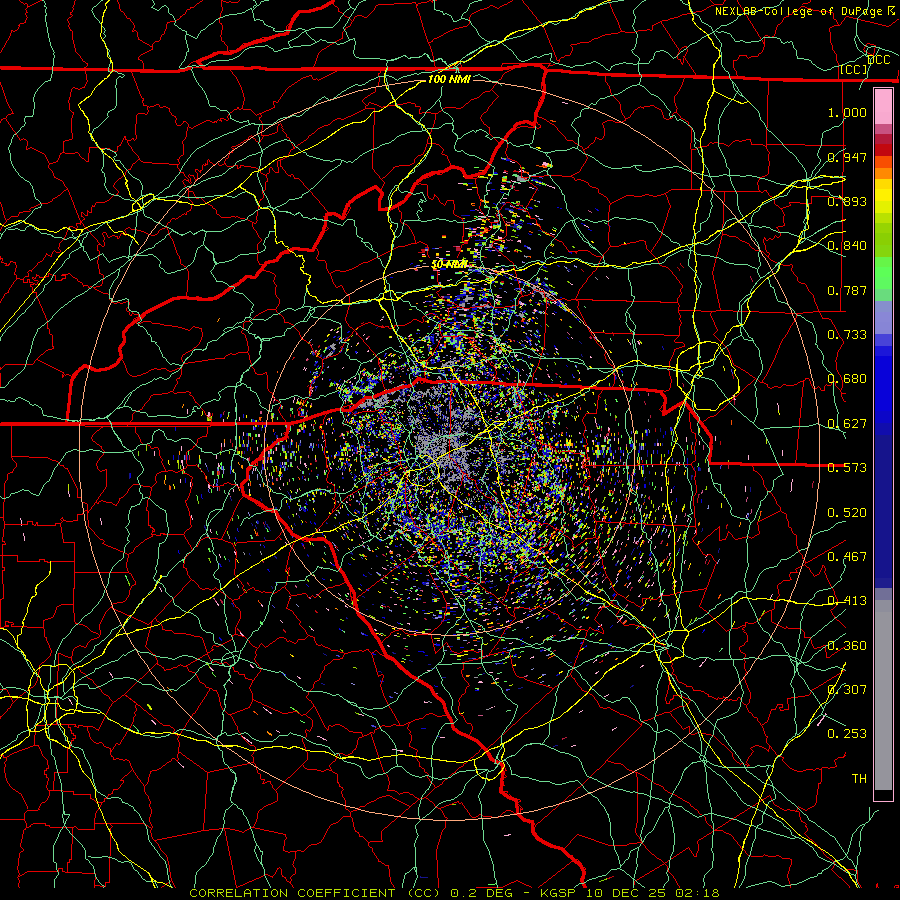
Task: Click the 0.627 legend value
Action: 847,424
